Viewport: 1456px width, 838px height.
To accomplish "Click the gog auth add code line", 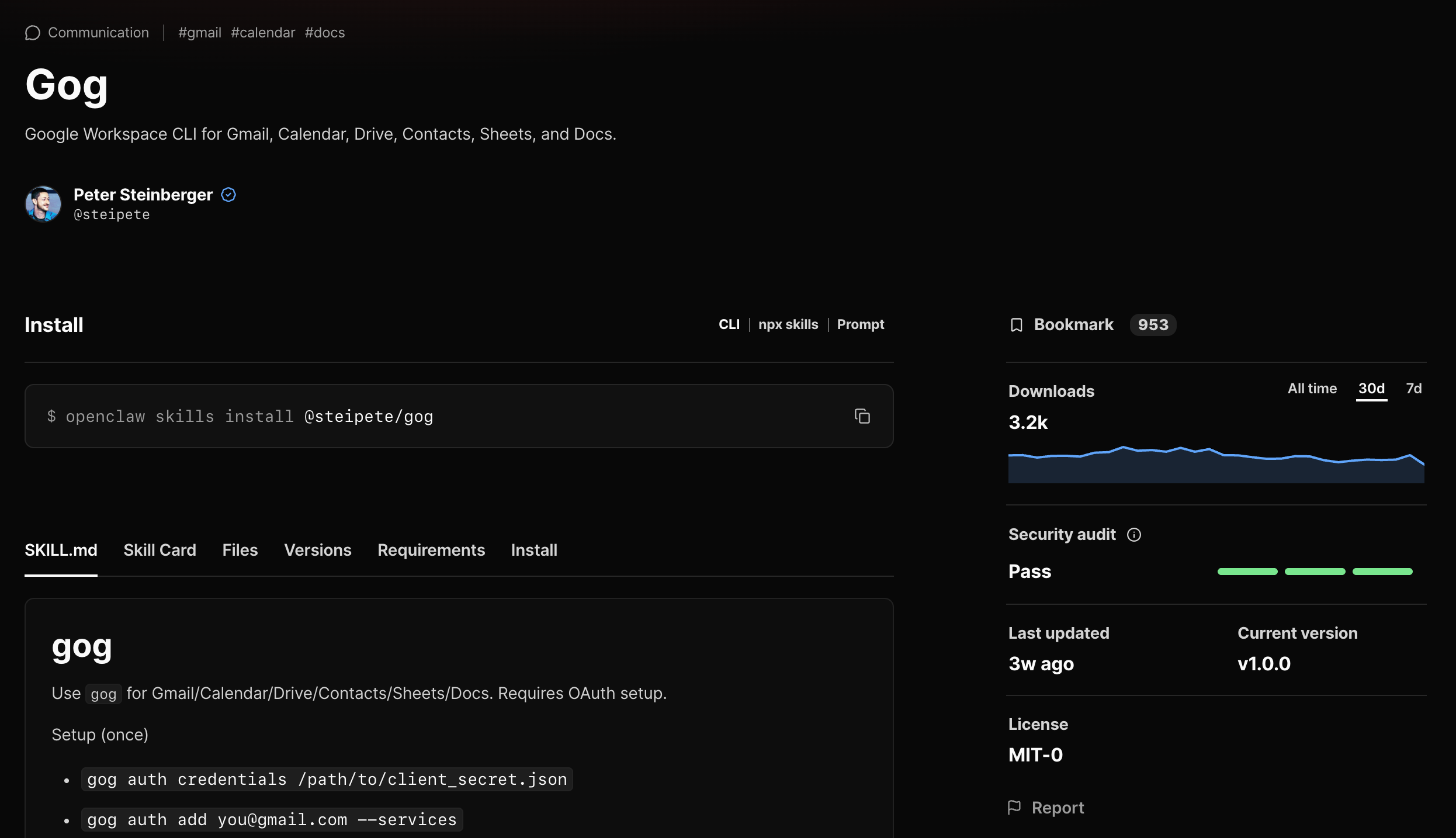I will click(x=272, y=820).
